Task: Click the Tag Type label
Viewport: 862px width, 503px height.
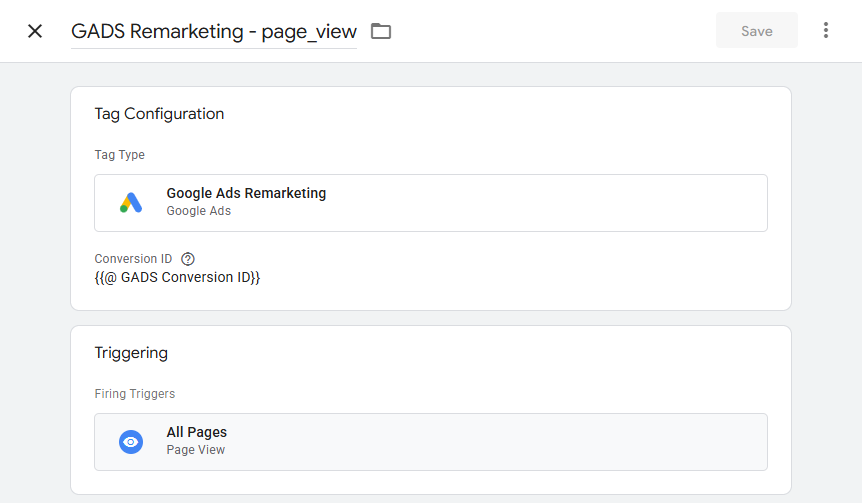Action: [x=119, y=155]
